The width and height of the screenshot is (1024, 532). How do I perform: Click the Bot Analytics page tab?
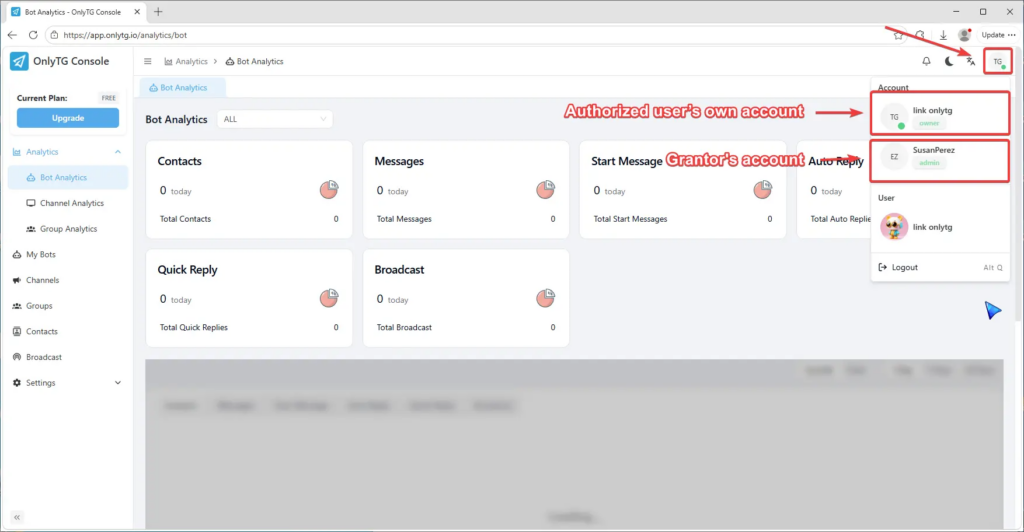[x=183, y=88]
